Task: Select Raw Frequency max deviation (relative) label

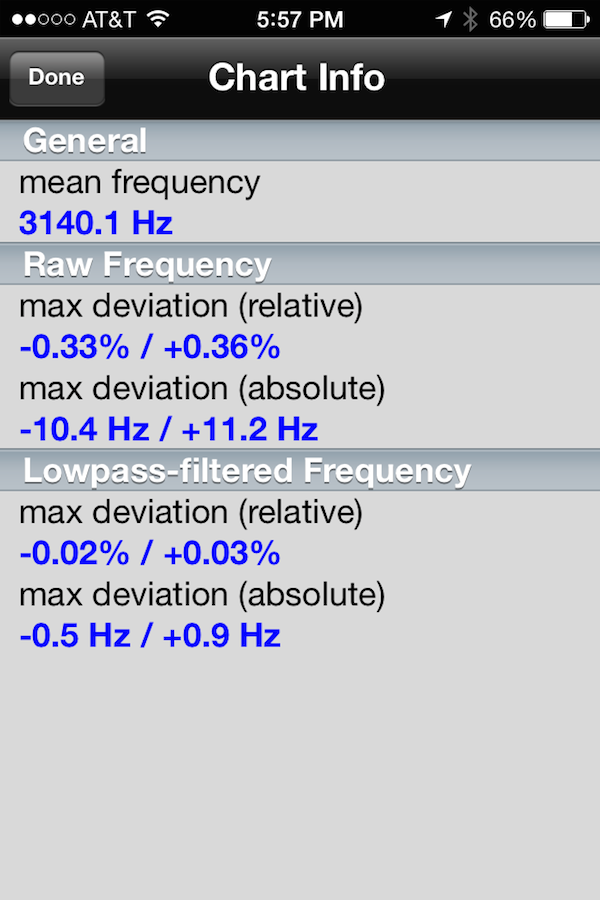Action: (191, 306)
